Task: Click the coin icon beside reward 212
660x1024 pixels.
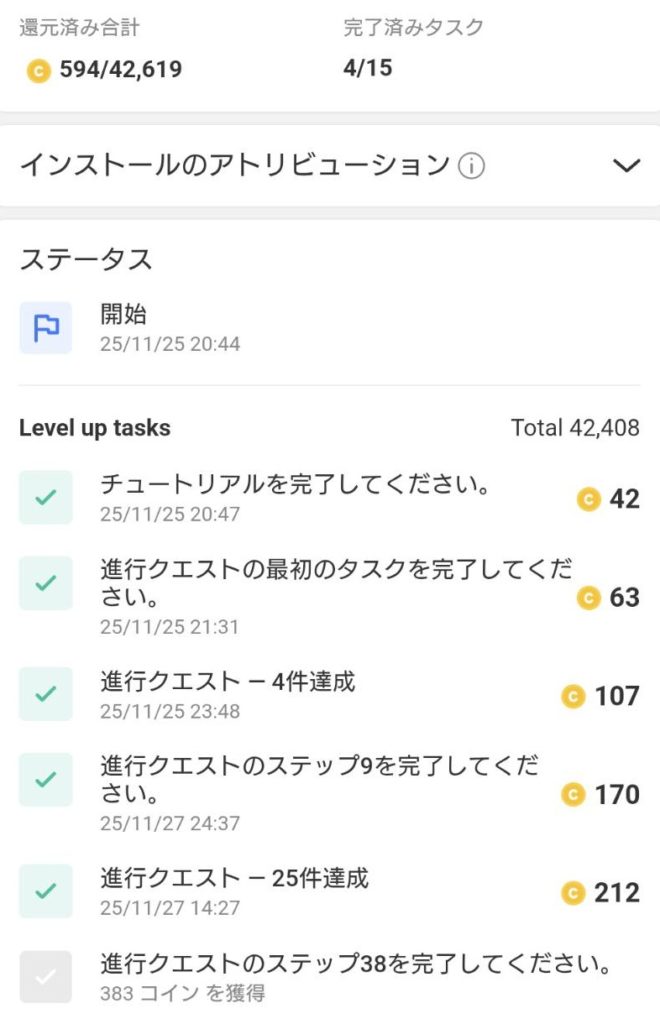Action: (573, 892)
